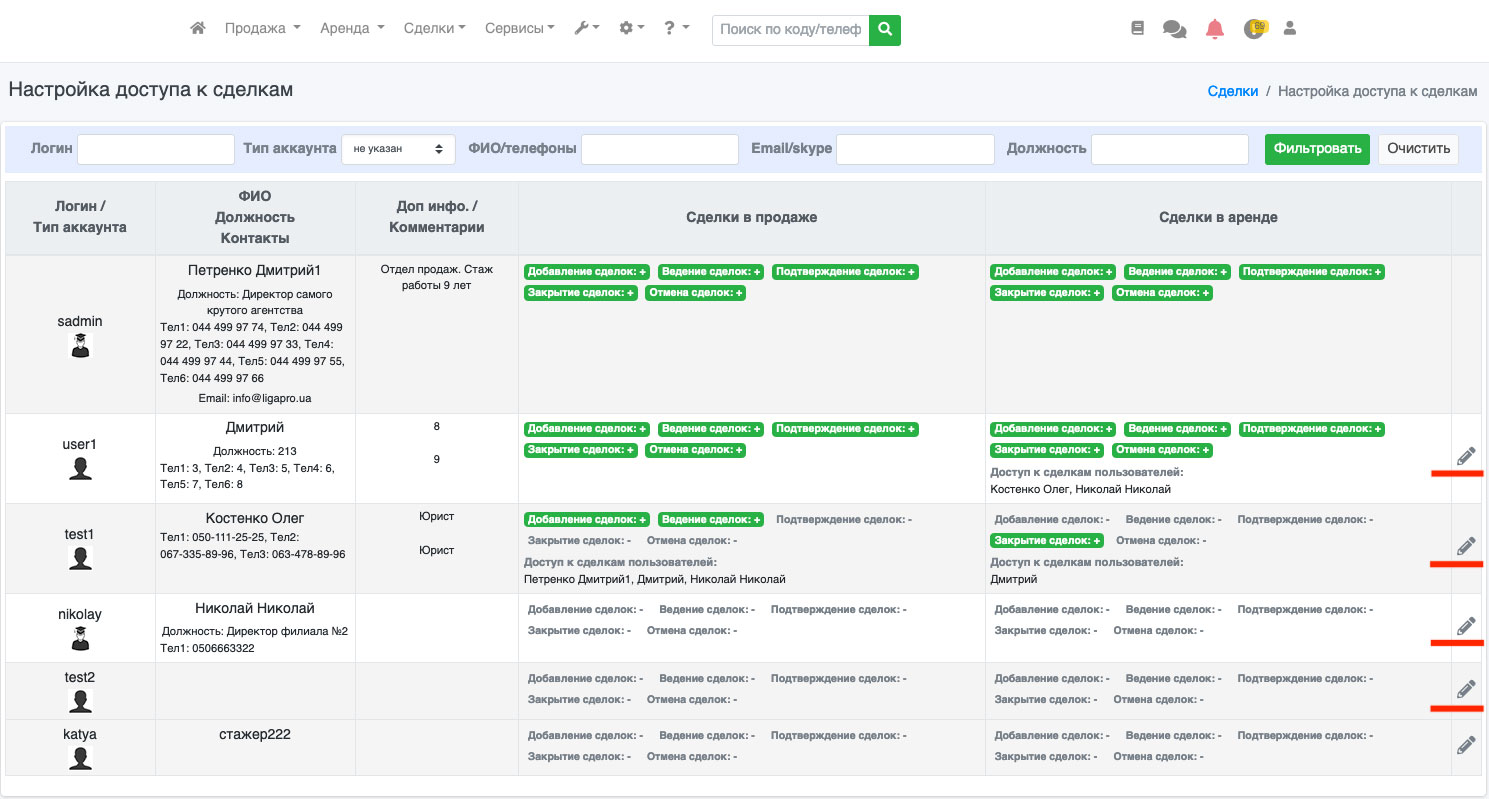Click the coin badge icon showing 69
The width and height of the screenshot is (1489, 799).
pyautogui.click(x=1254, y=29)
